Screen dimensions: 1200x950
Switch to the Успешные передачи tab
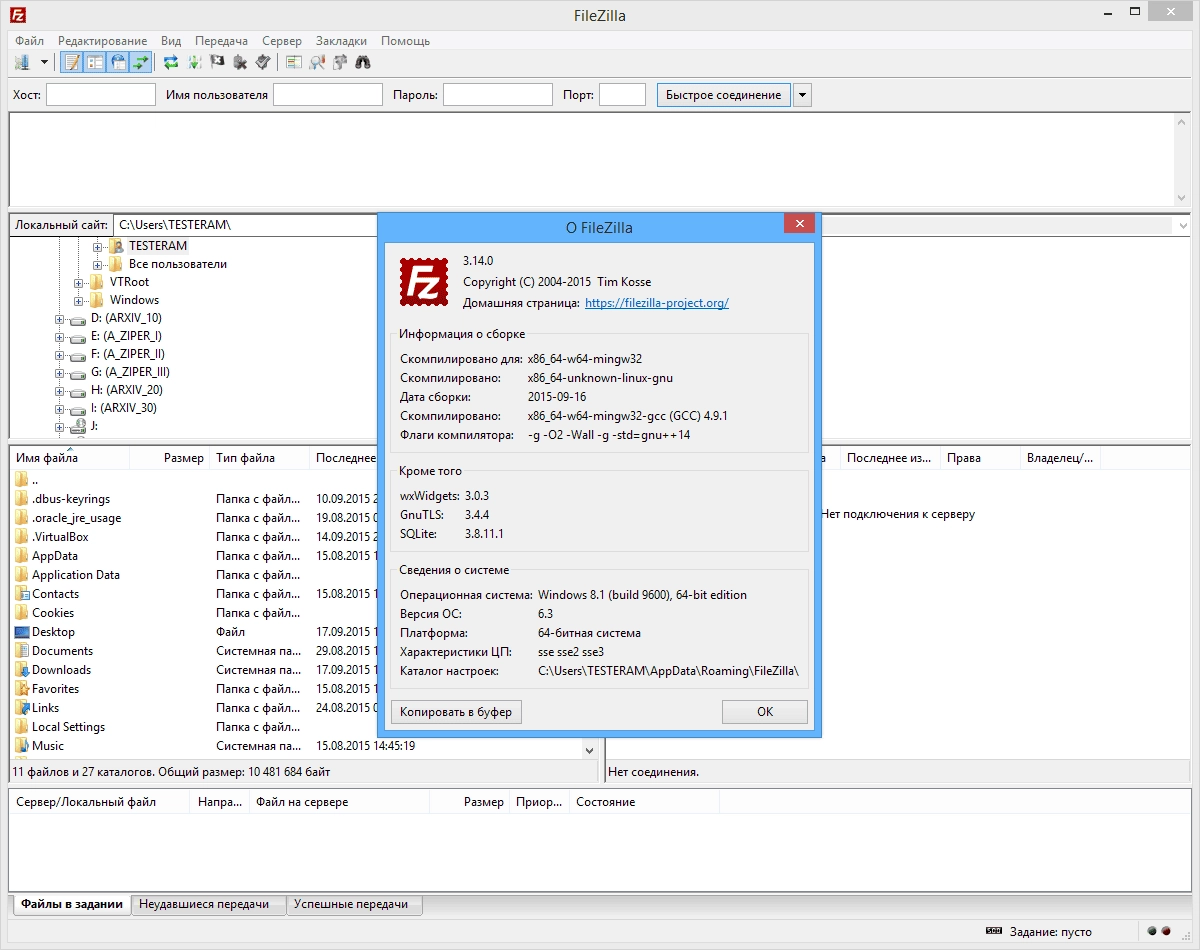(x=354, y=904)
